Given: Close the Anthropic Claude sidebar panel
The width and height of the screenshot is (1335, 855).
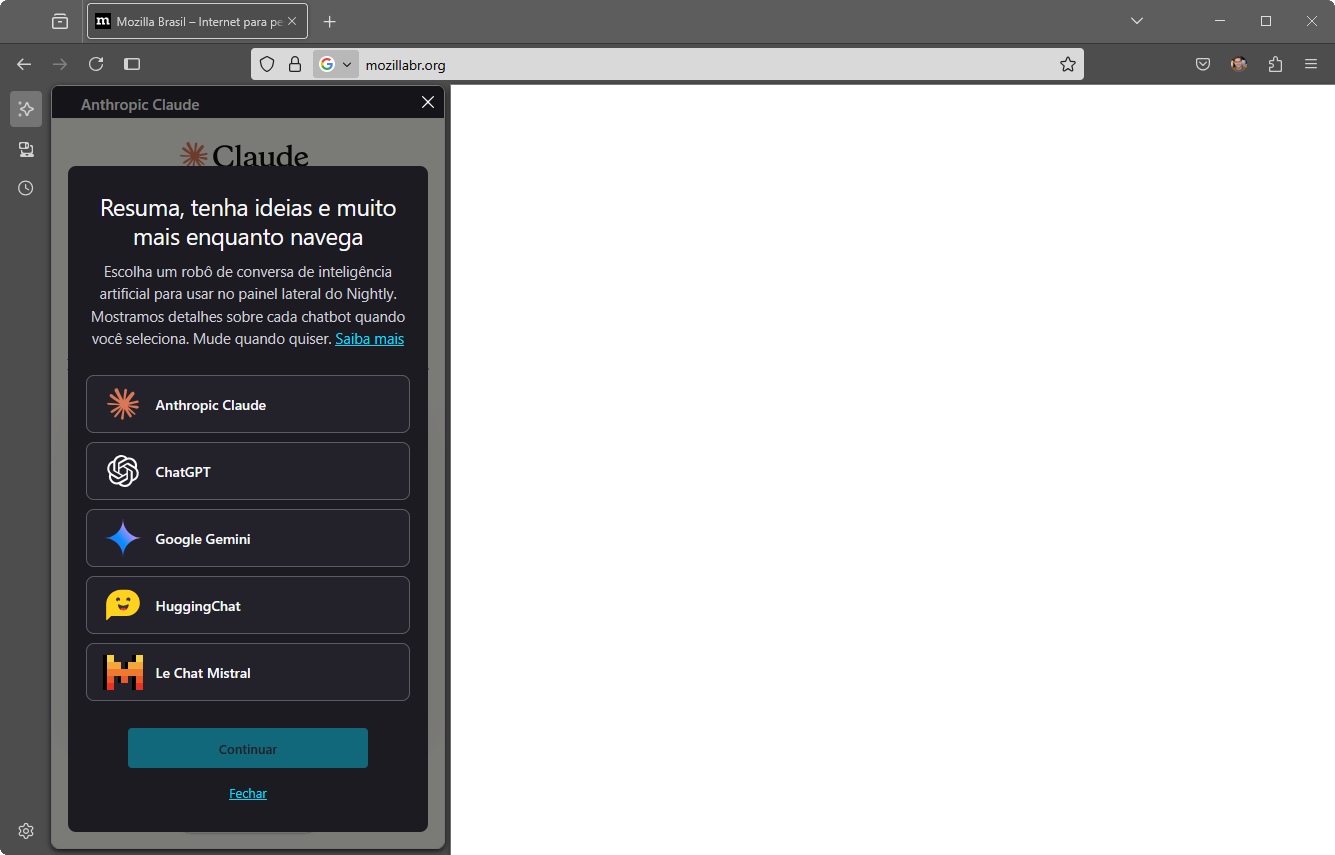Looking at the screenshot, I should pyautogui.click(x=428, y=102).
